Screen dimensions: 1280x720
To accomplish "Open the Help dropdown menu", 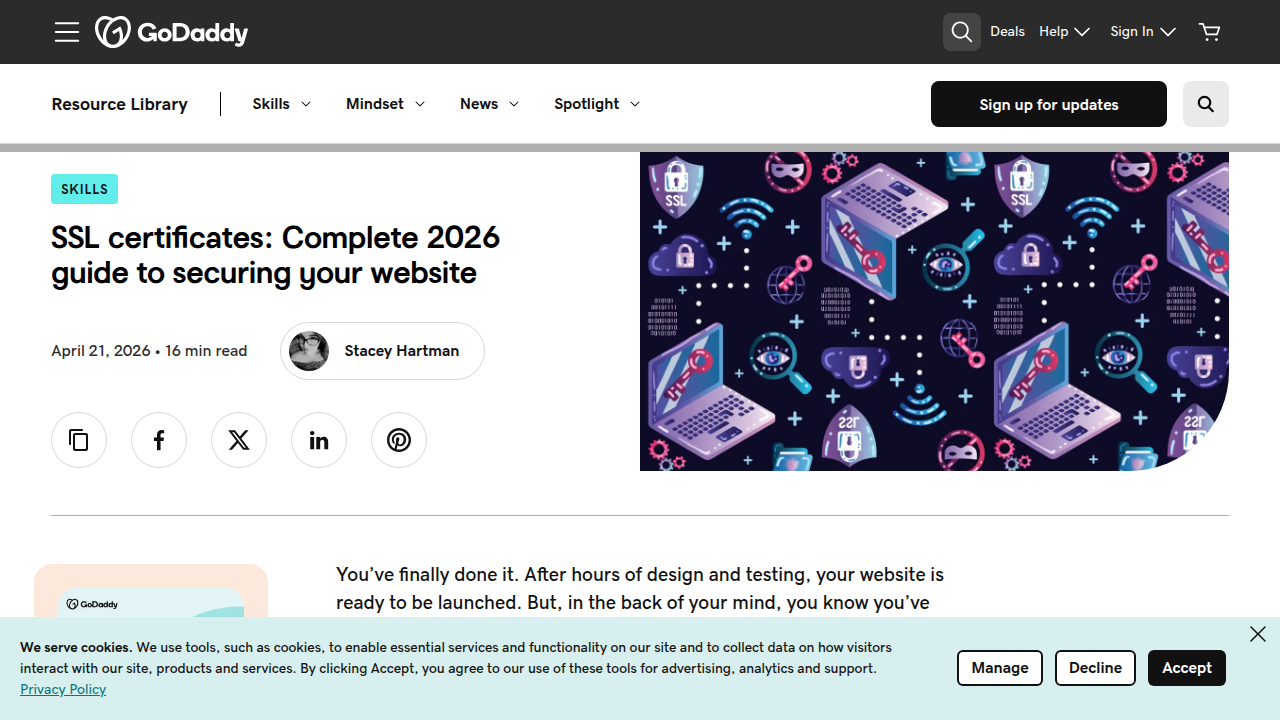I will point(1064,32).
